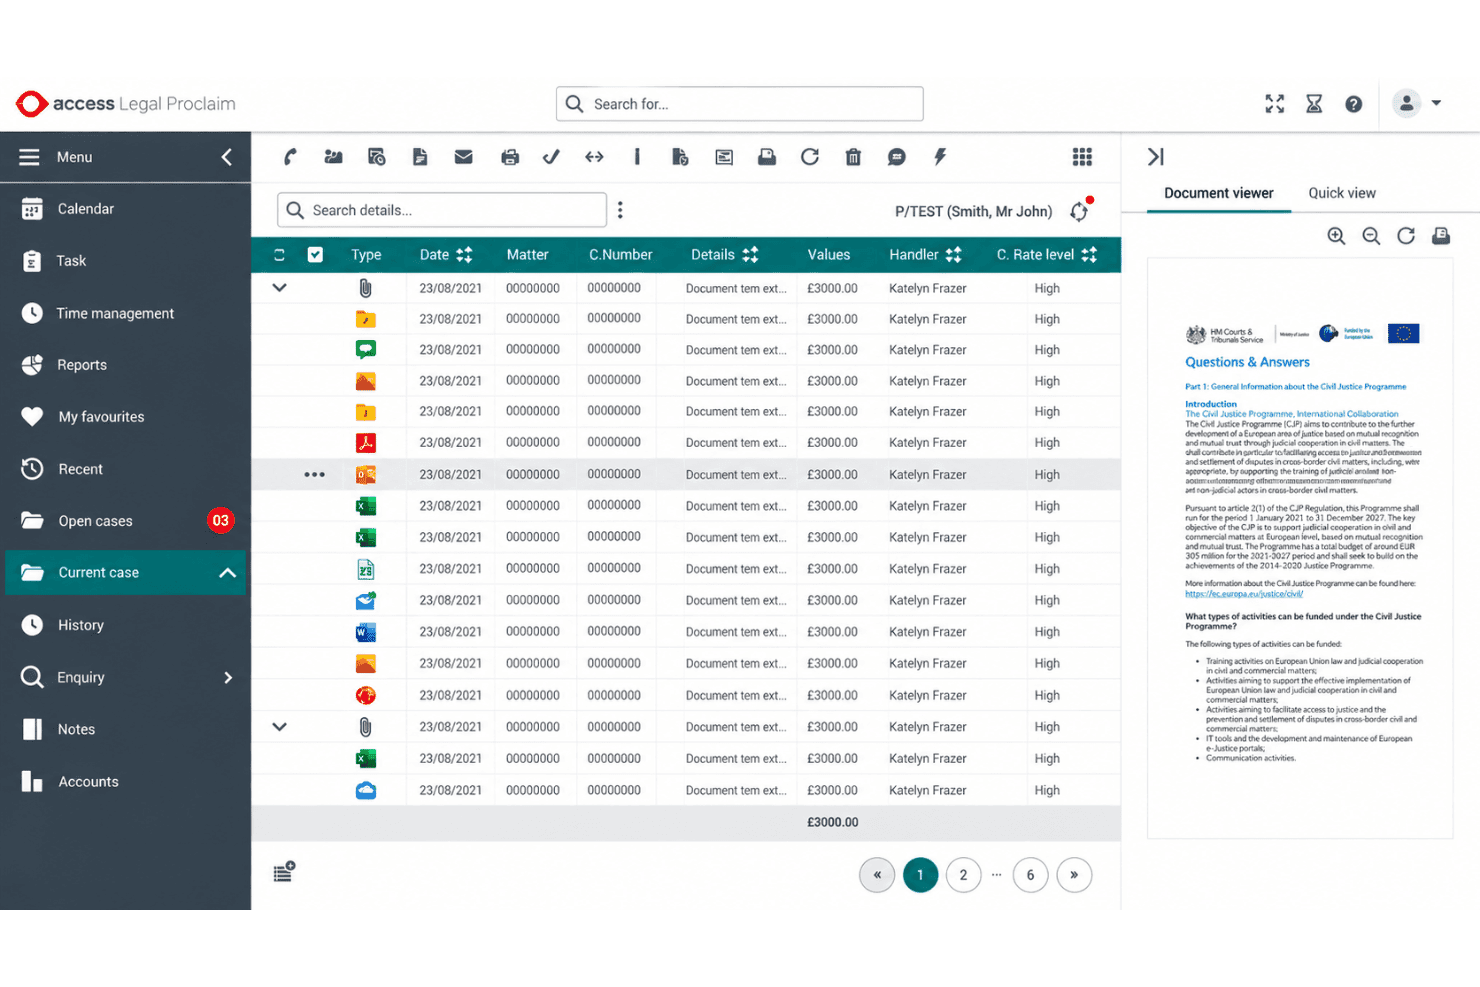Click the lightning bolt quick action icon
Viewport: 1480px width, 987px height.
(x=940, y=157)
